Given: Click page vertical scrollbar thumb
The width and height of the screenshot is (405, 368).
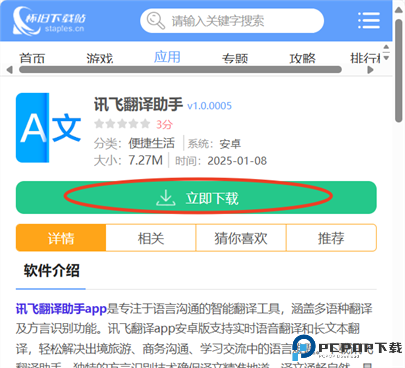Looking at the screenshot, I should (x=398, y=71).
